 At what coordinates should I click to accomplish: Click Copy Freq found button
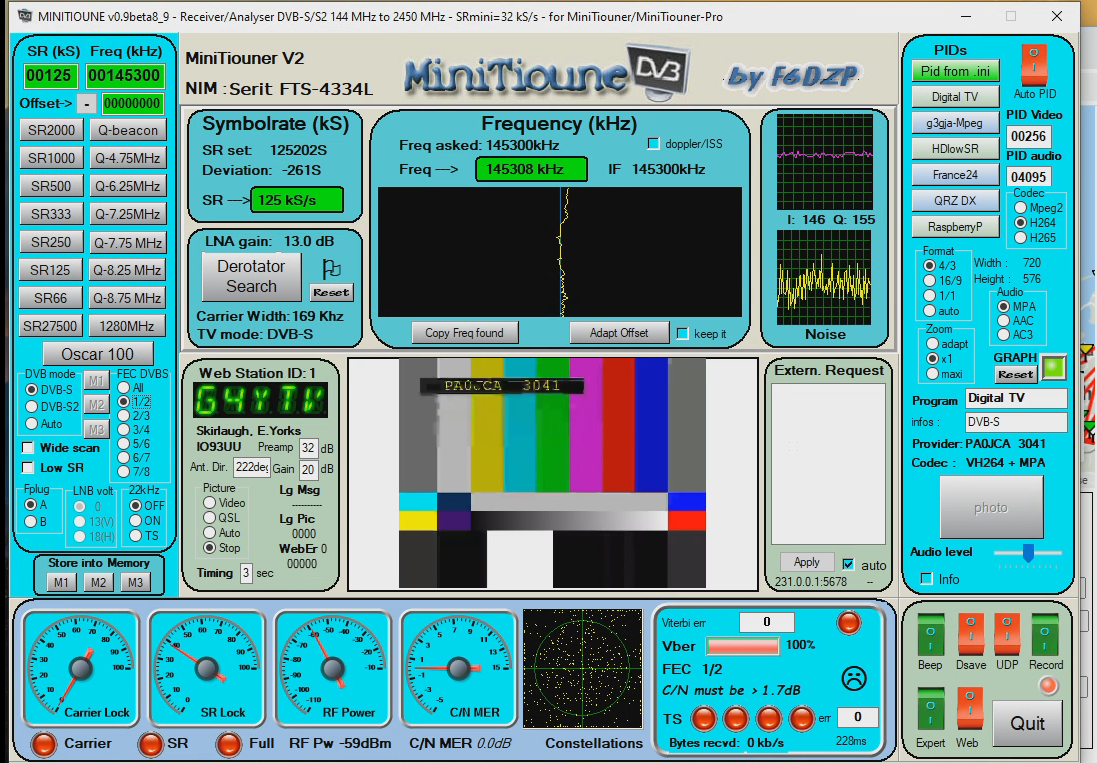[x=465, y=333]
